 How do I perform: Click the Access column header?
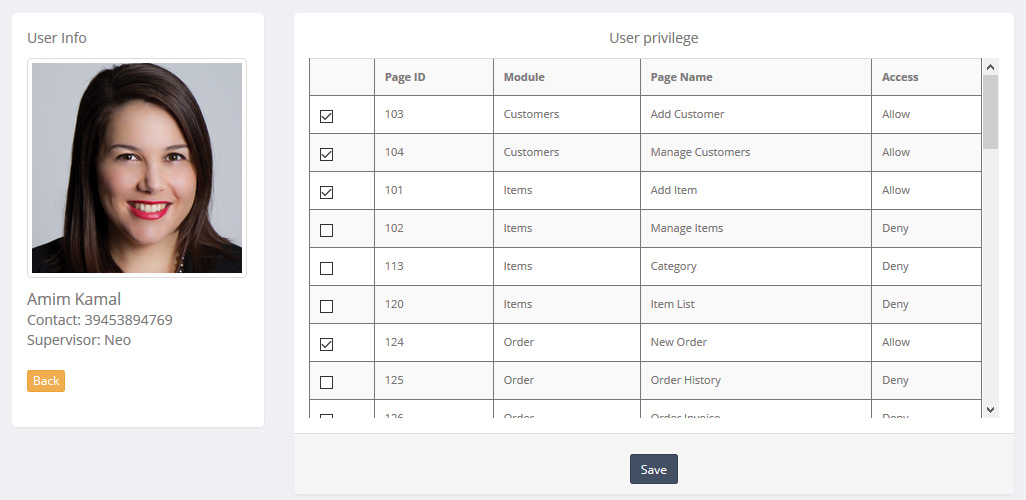pyautogui.click(x=900, y=77)
